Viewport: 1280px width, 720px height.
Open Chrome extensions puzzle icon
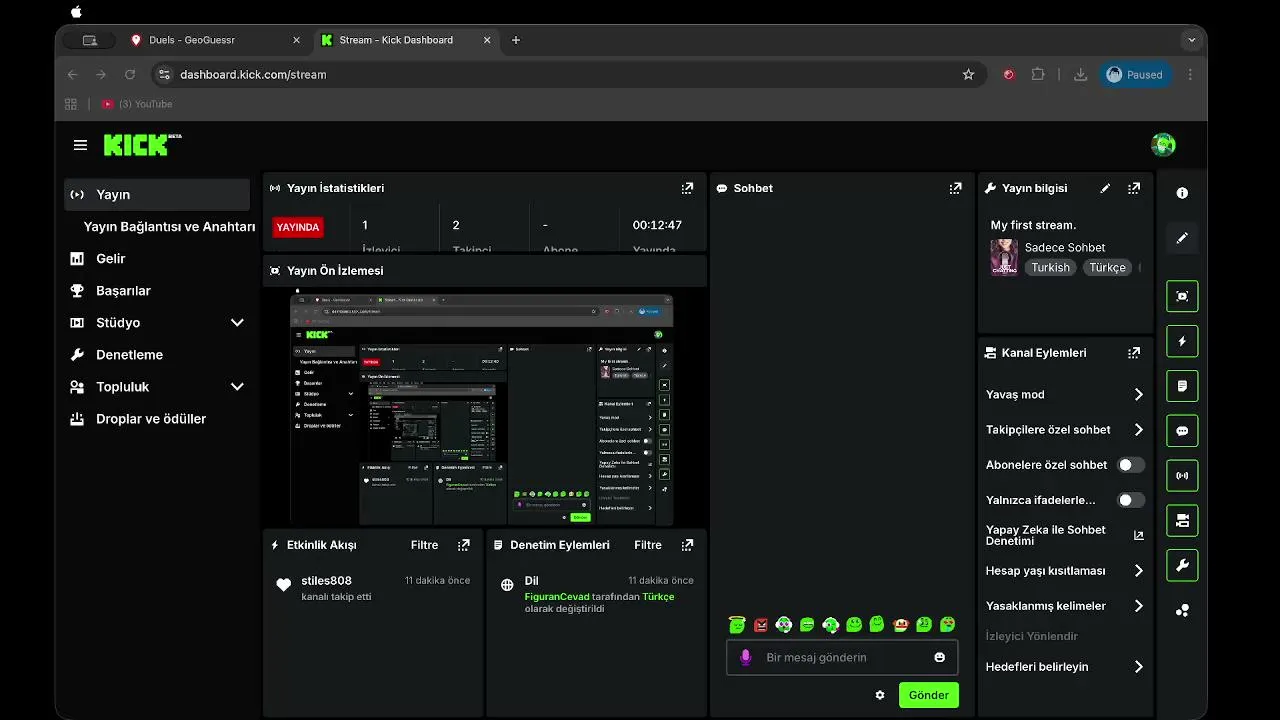pos(1038,74)
